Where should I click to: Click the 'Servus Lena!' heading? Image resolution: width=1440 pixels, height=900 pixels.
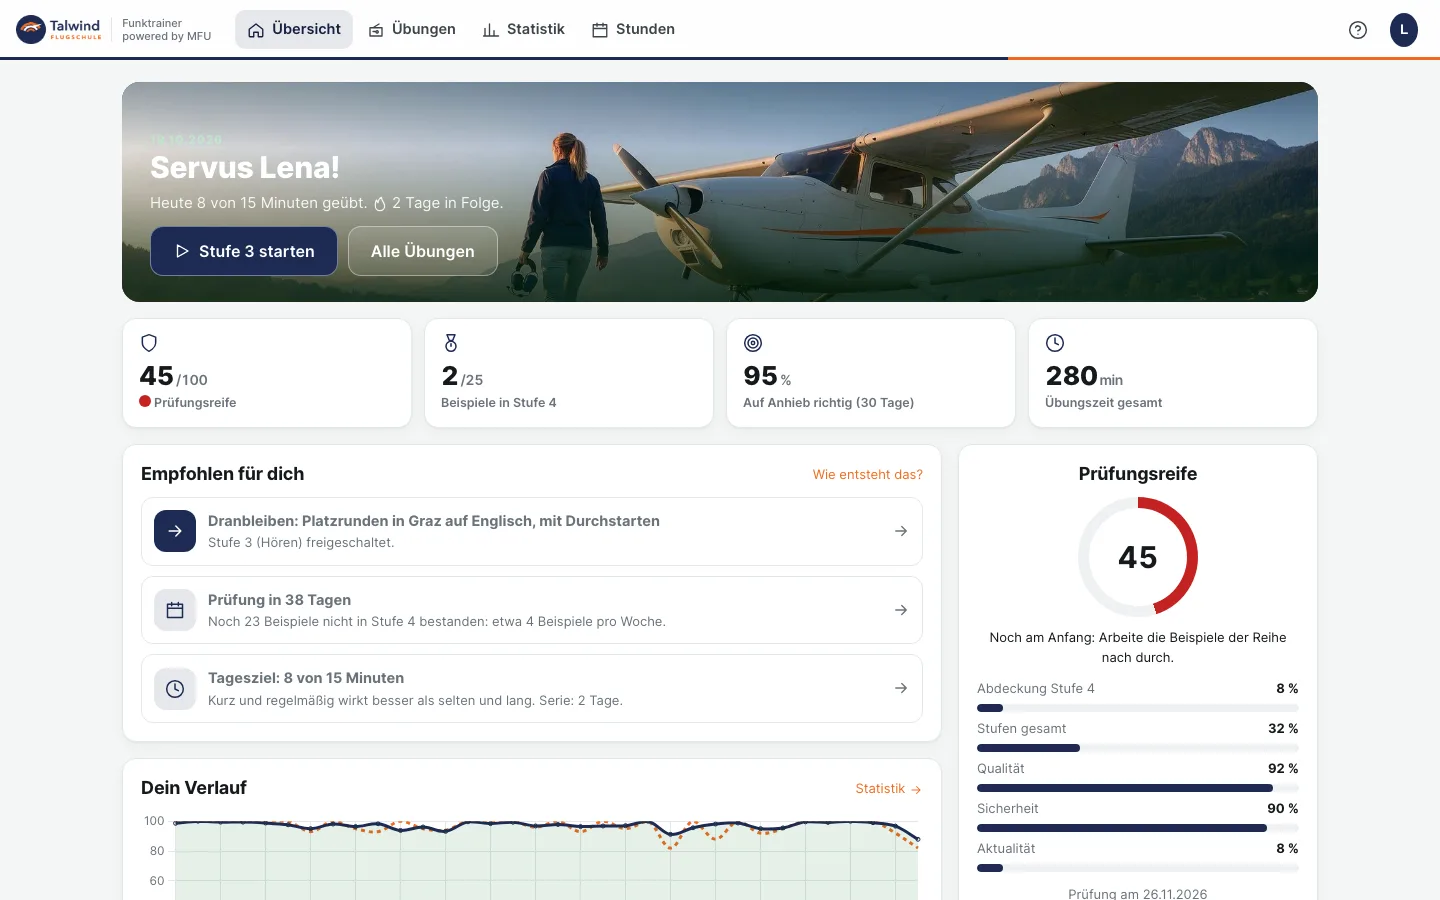(245, 167)
